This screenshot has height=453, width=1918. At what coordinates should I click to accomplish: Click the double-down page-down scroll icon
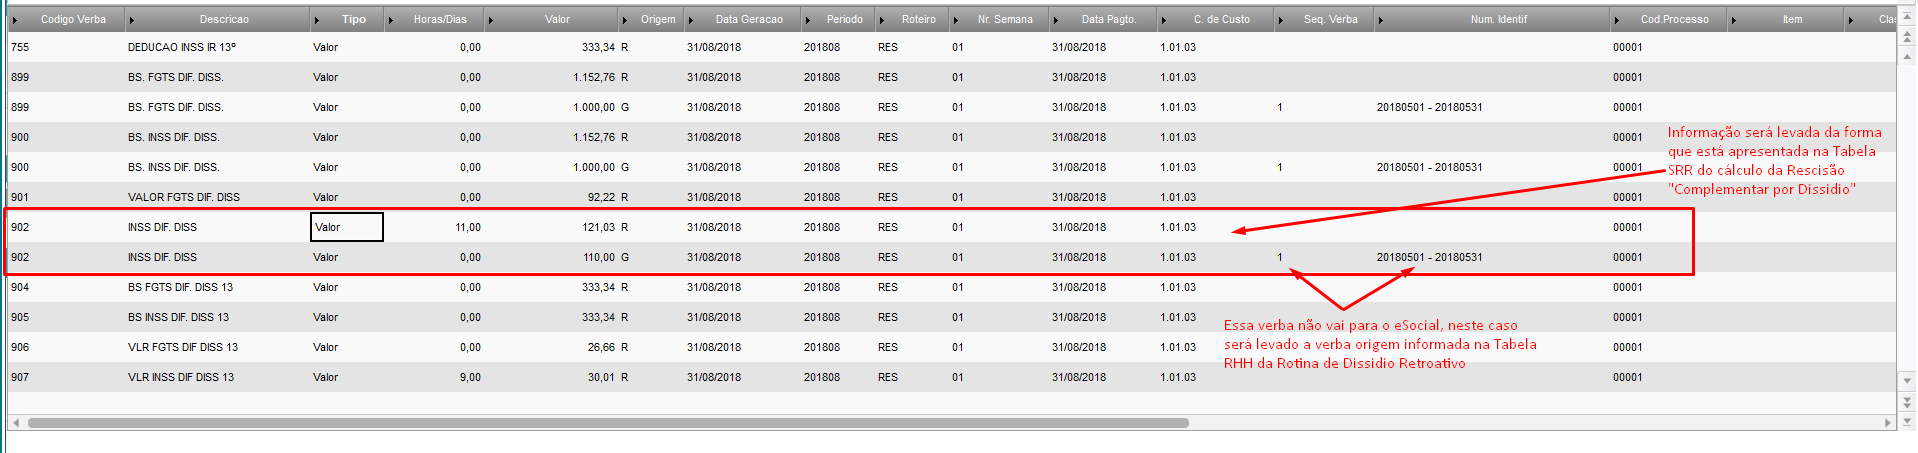[1907, 401]
